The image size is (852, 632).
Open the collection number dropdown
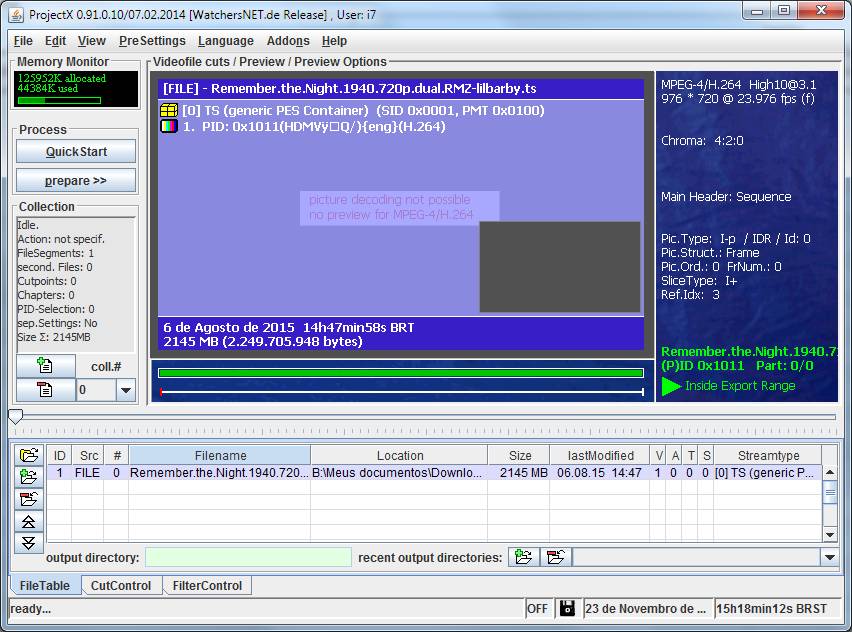126,390
